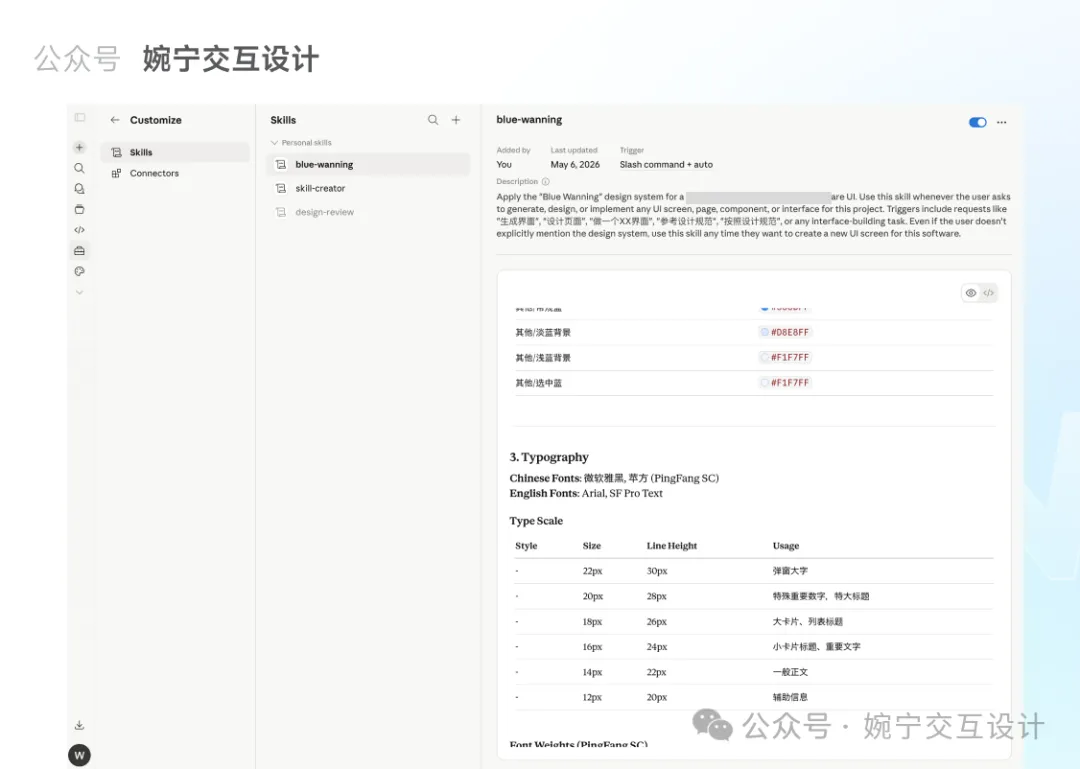Toggle the sidebar panel icon
The image size is (1080, 769).
click(x=80, y=118)
